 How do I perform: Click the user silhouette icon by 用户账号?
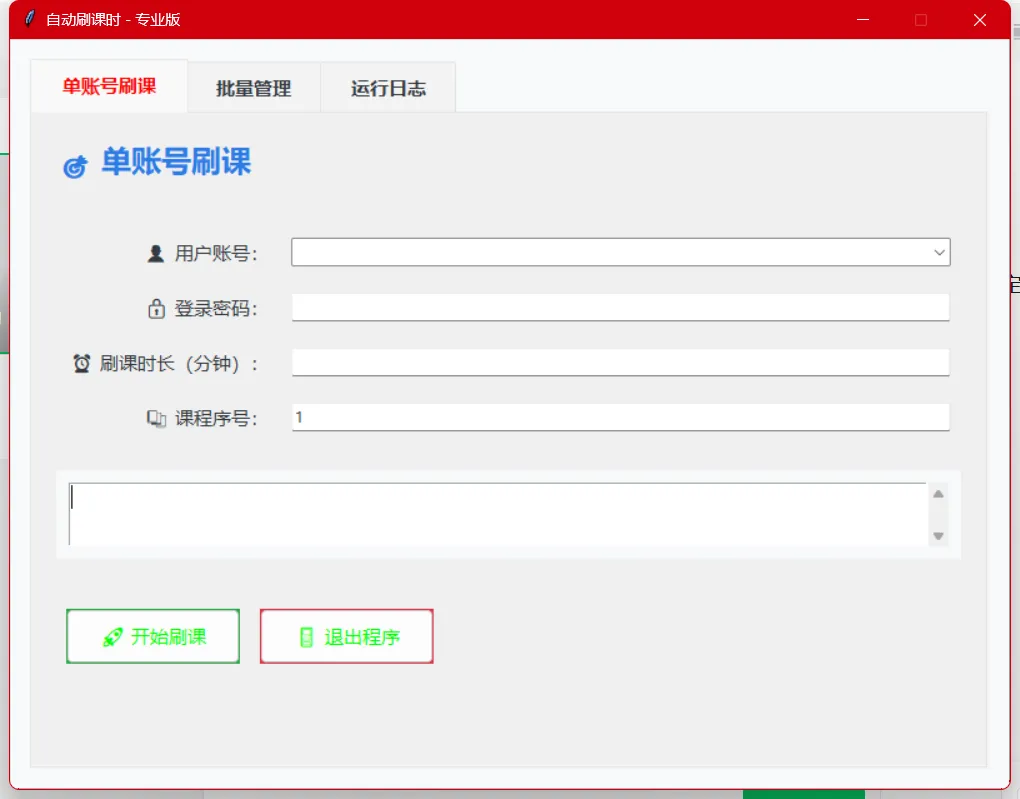point(155,253)
